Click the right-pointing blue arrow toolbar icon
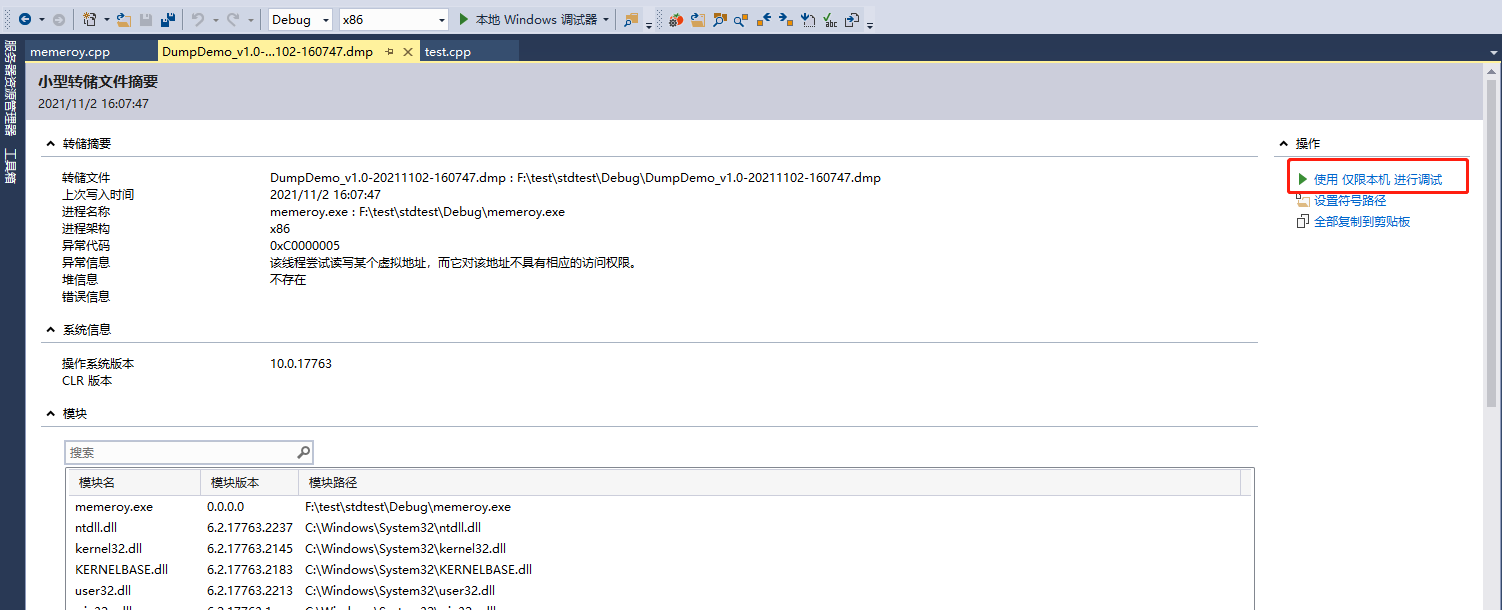Image resolution: width=1502 pixels, height=610 pixels. click(x=785, y=19)
